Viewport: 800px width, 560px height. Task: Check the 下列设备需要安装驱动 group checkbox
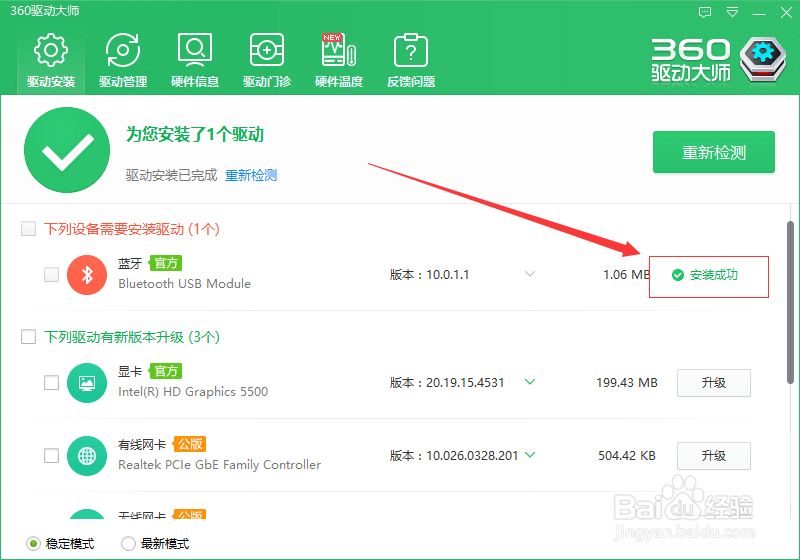[29, 228]
